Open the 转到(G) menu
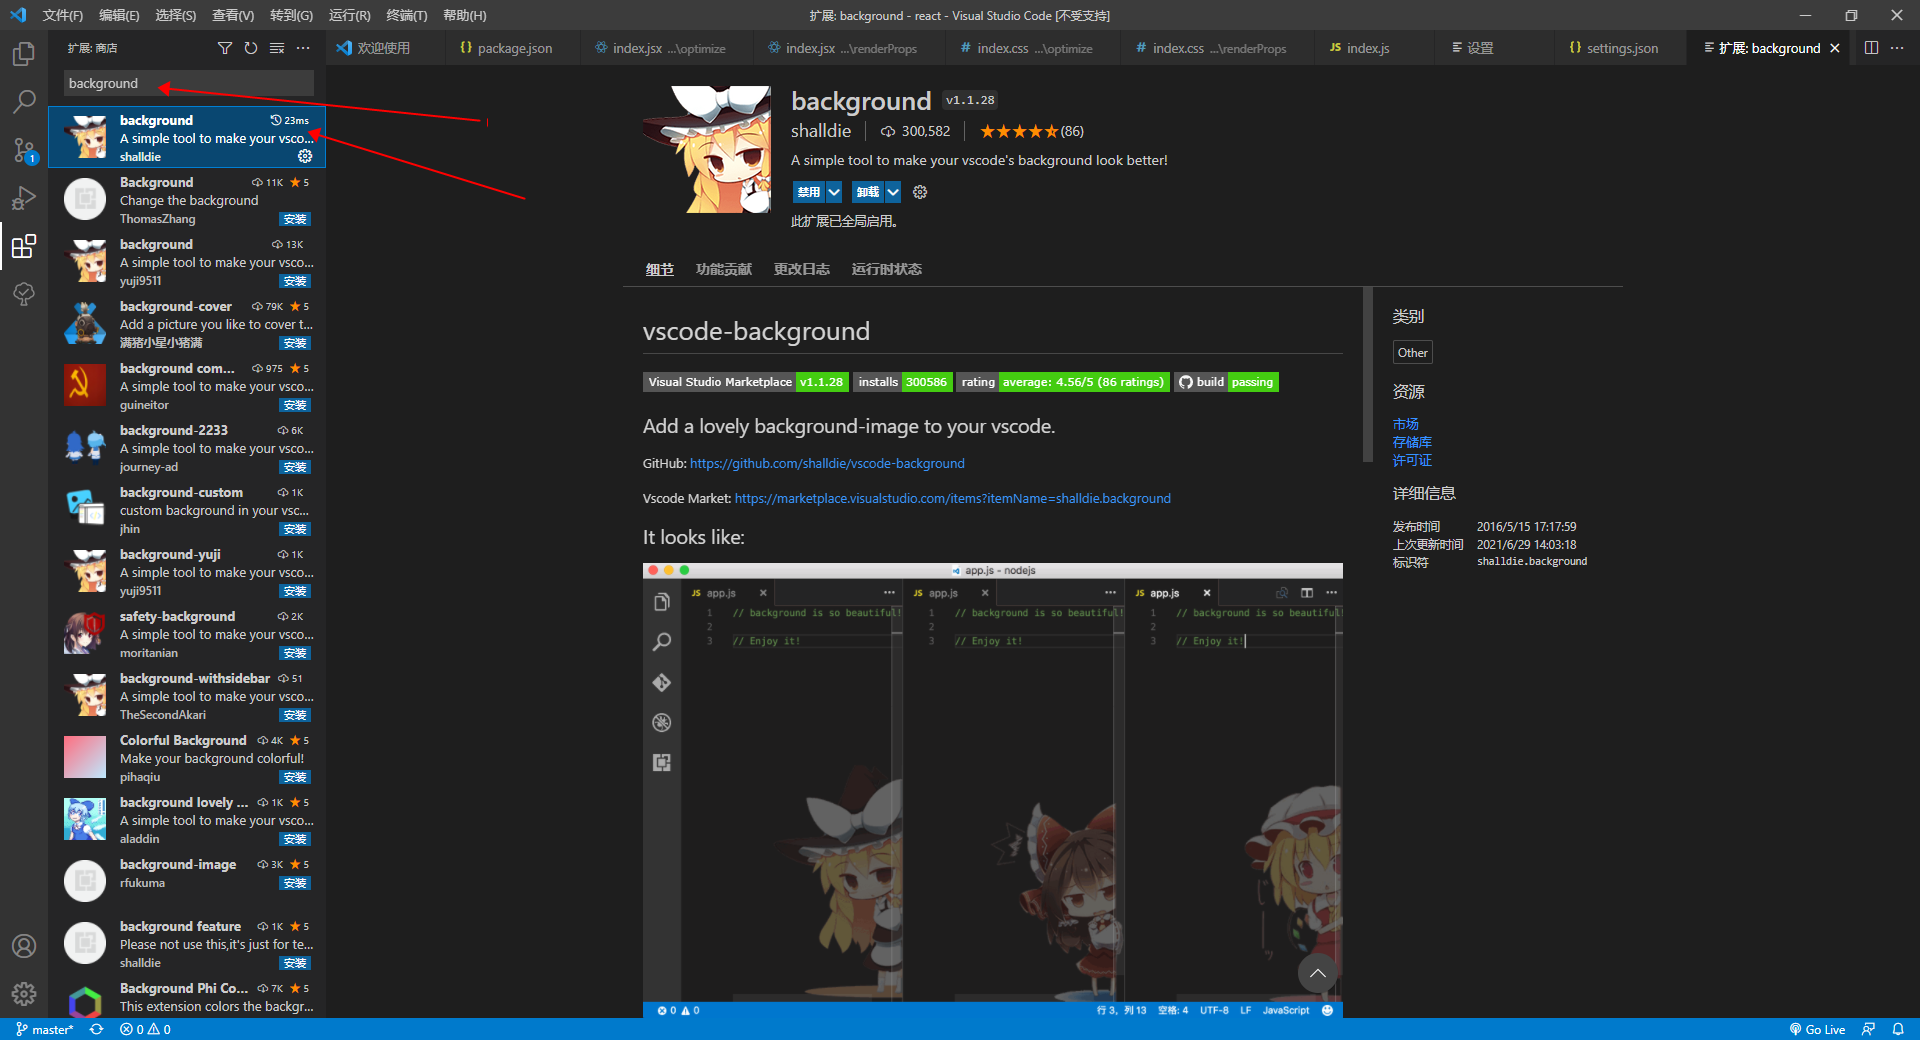 [291, 15]
